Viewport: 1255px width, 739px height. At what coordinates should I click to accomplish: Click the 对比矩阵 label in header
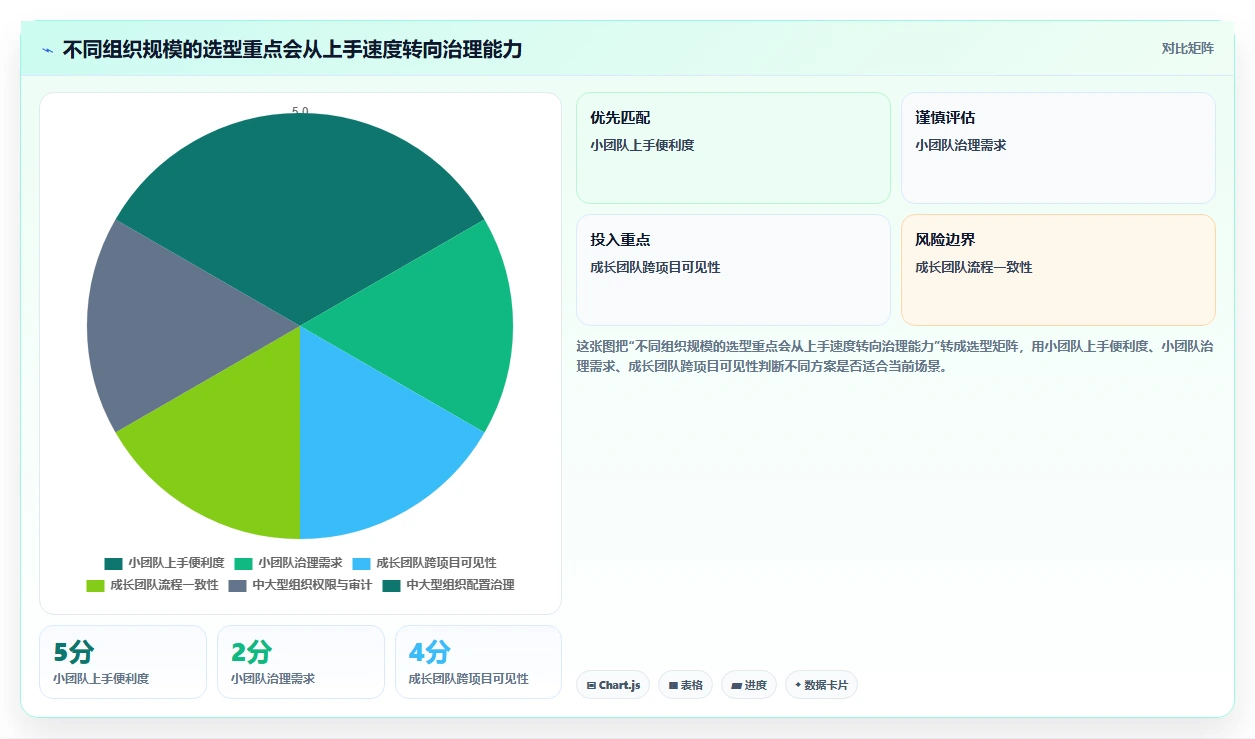1188,48
